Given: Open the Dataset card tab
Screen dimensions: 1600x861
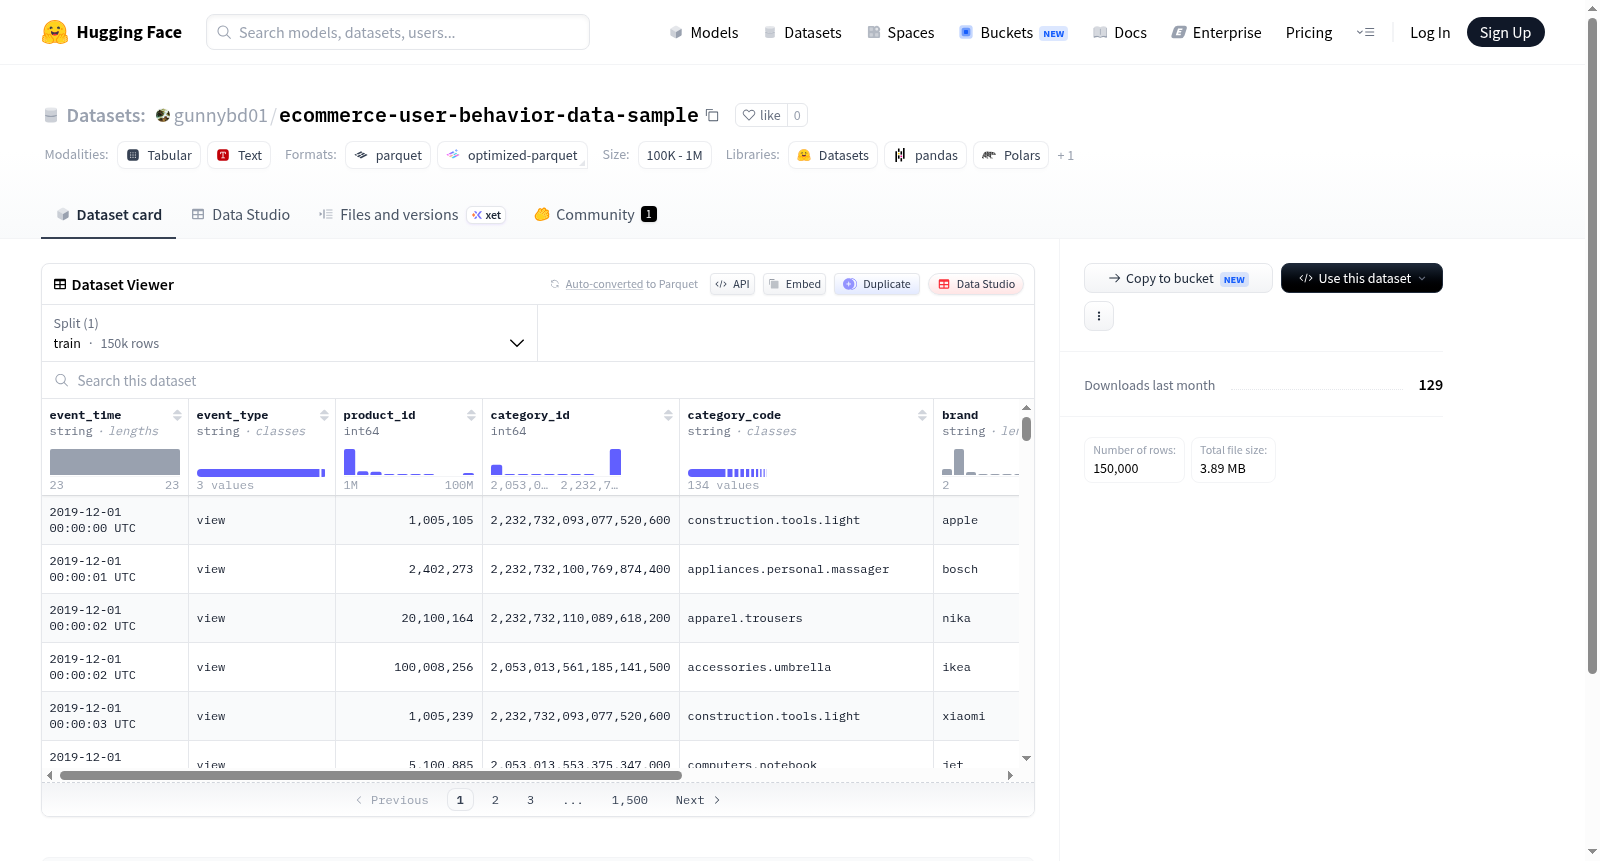Looking at the screenshot, I should pyautogui.click(x=108, y=214).
